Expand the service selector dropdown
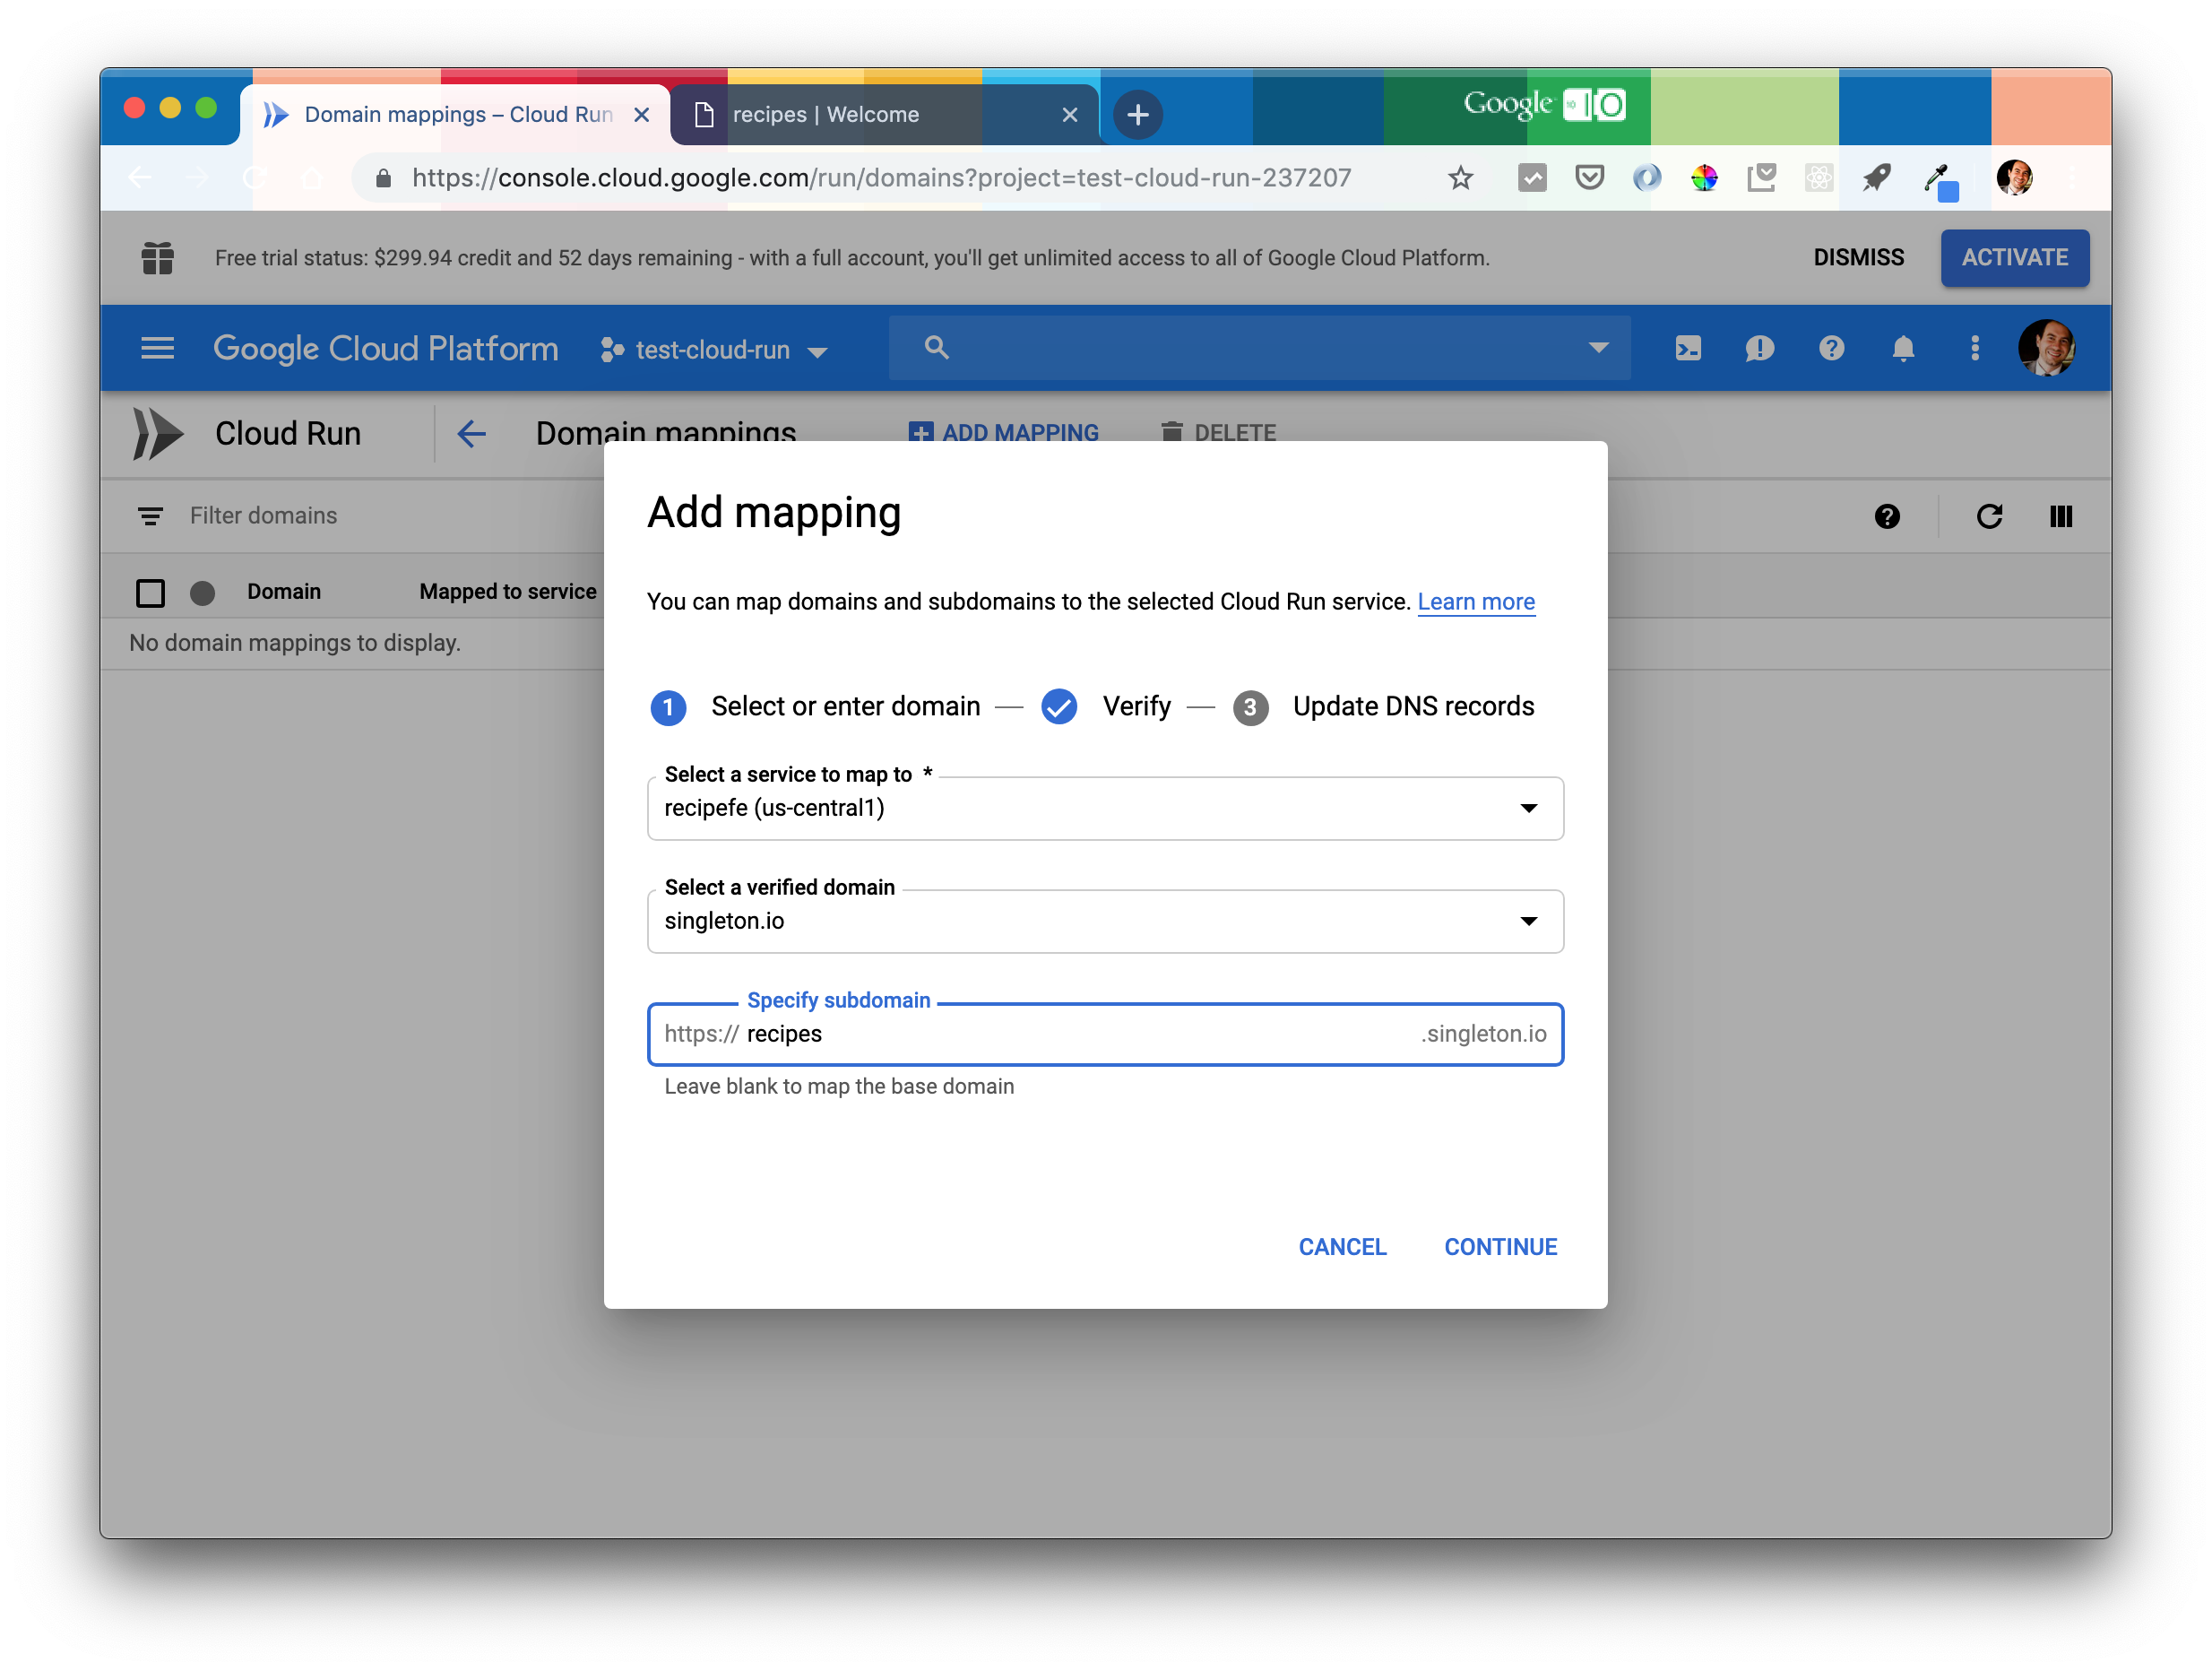 pos(1528,808)
